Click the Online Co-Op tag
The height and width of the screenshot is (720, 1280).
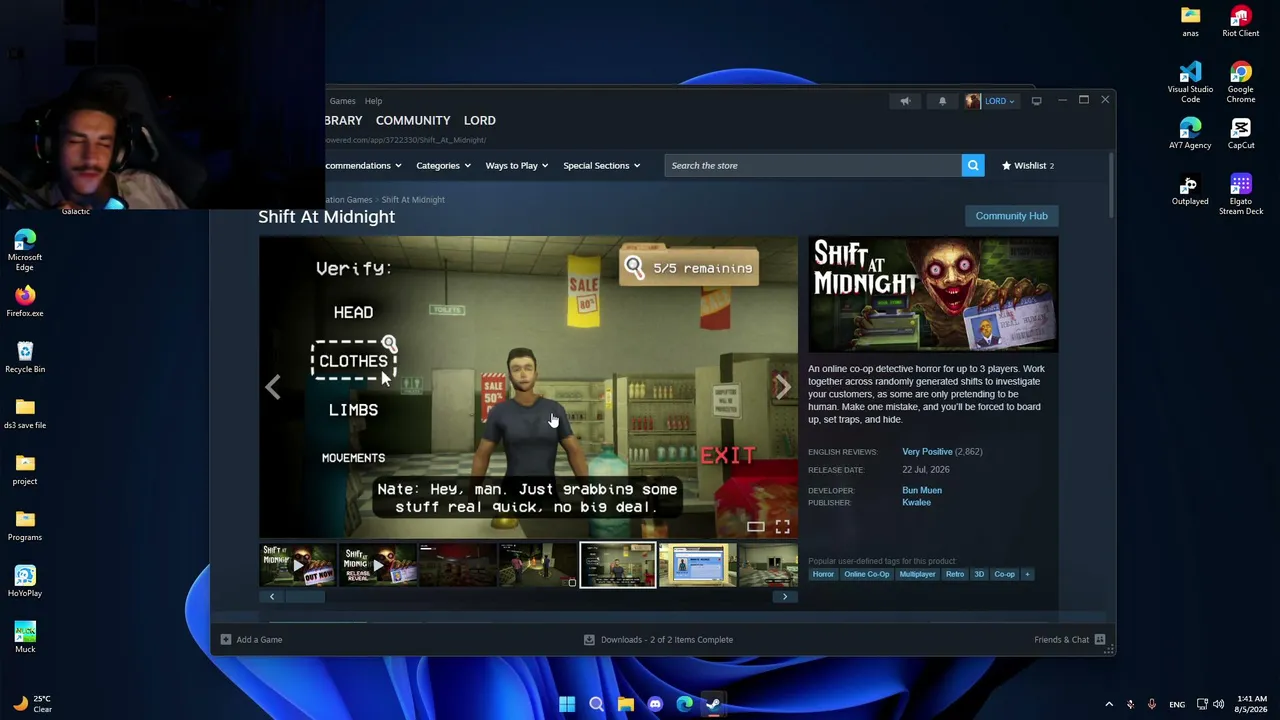pos(866,574)
